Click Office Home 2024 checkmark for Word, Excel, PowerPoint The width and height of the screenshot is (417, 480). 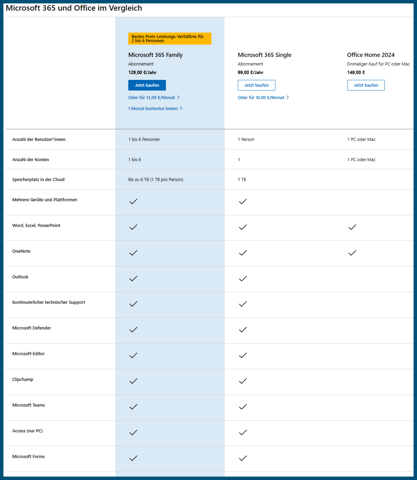coord(352,227)
